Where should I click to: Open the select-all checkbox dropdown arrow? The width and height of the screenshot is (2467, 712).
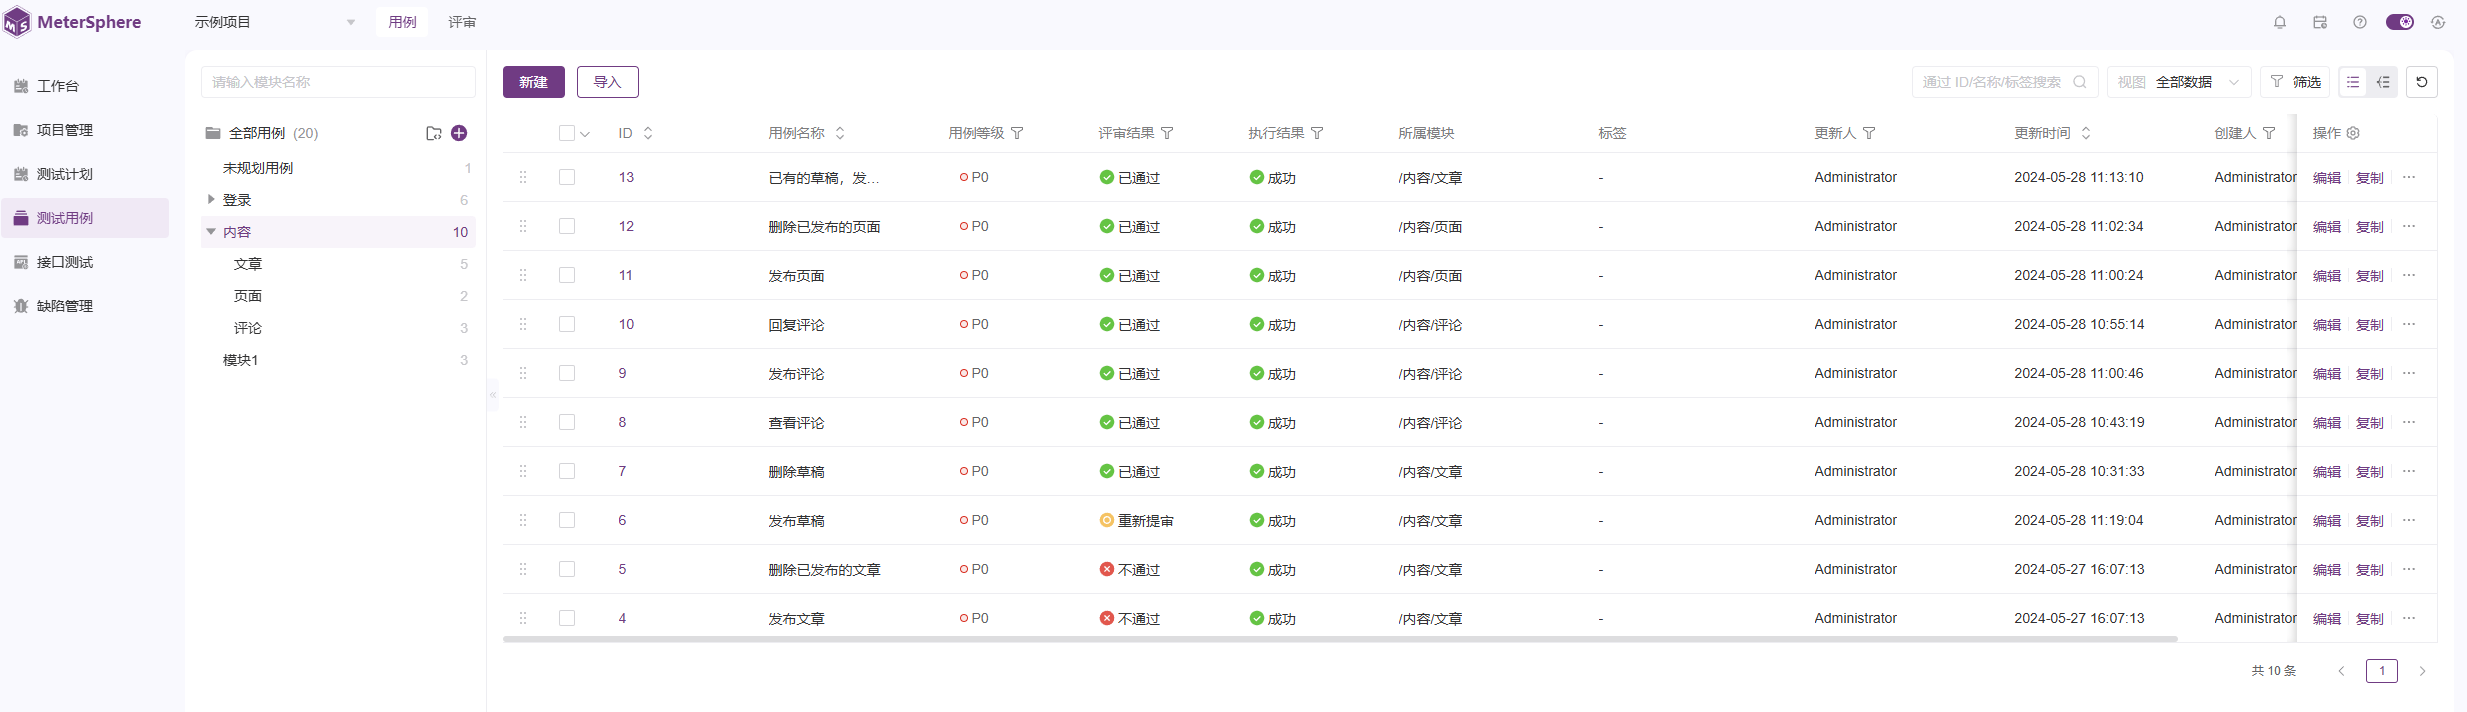585,134
